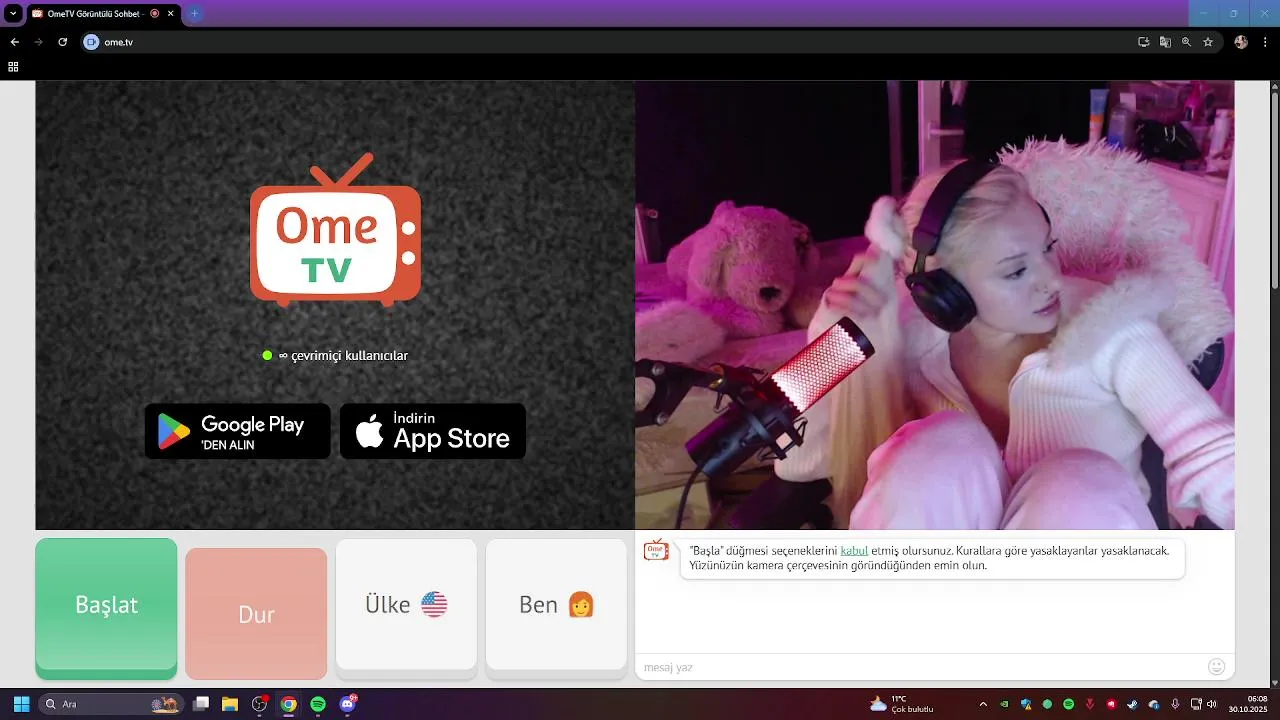The image size is (1280, 720).
Task: Install app icon in address bar
Action: [1143, 42]
